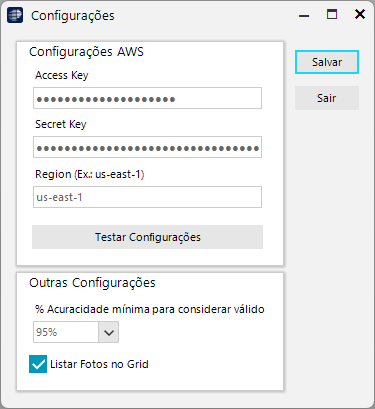375x409 pixels.
Task: Click the Configurações window title text
Action: pos(73,16)
